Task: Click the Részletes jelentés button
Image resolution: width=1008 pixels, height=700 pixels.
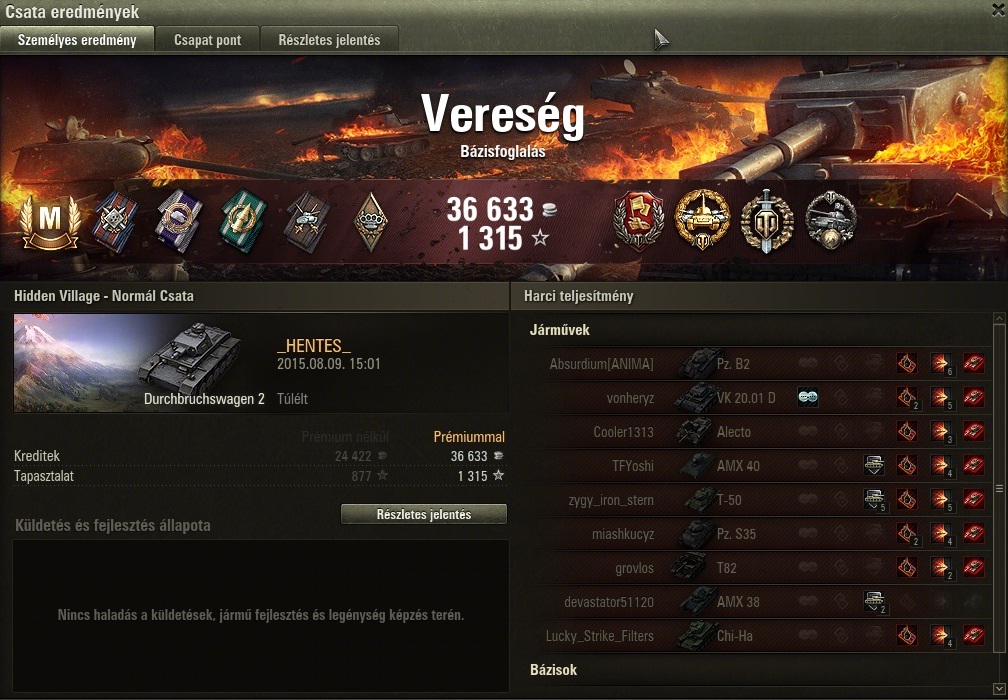Action: [424, 514]
